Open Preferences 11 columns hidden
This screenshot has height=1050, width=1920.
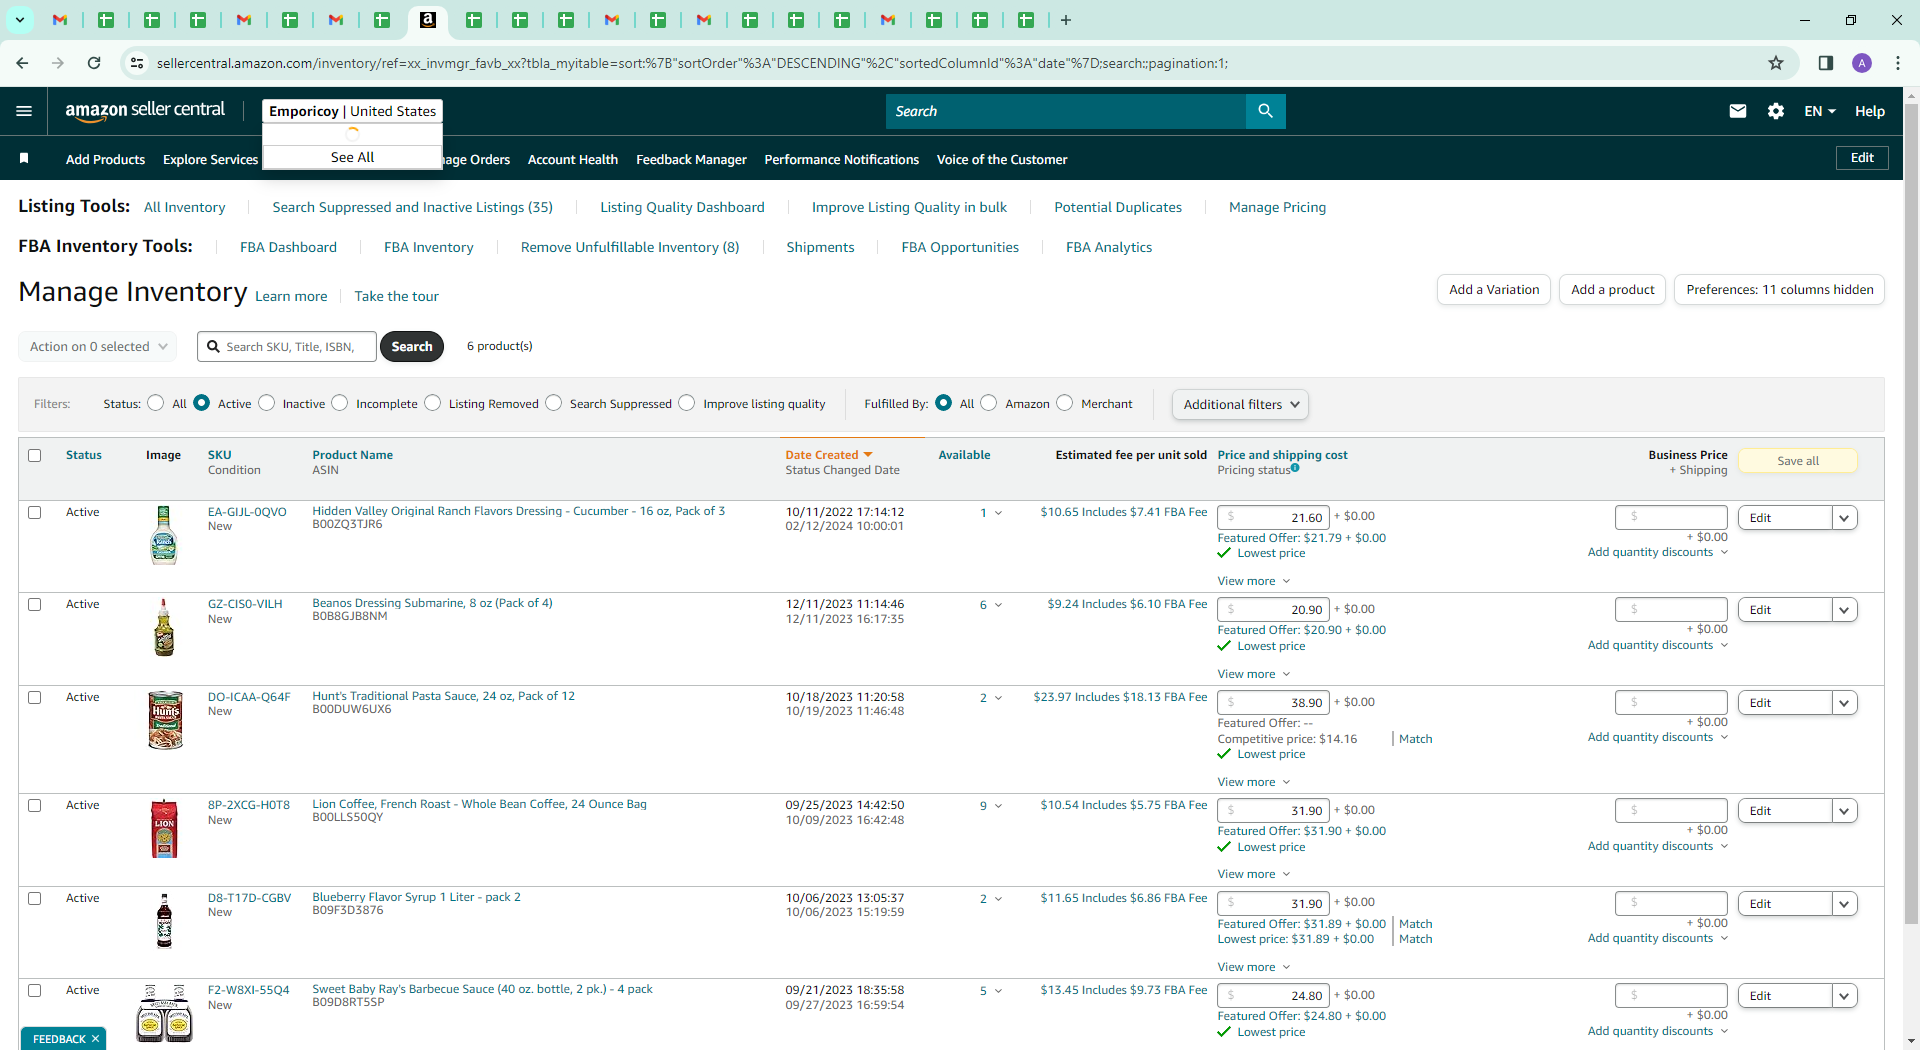click(x=1779, y=289)
